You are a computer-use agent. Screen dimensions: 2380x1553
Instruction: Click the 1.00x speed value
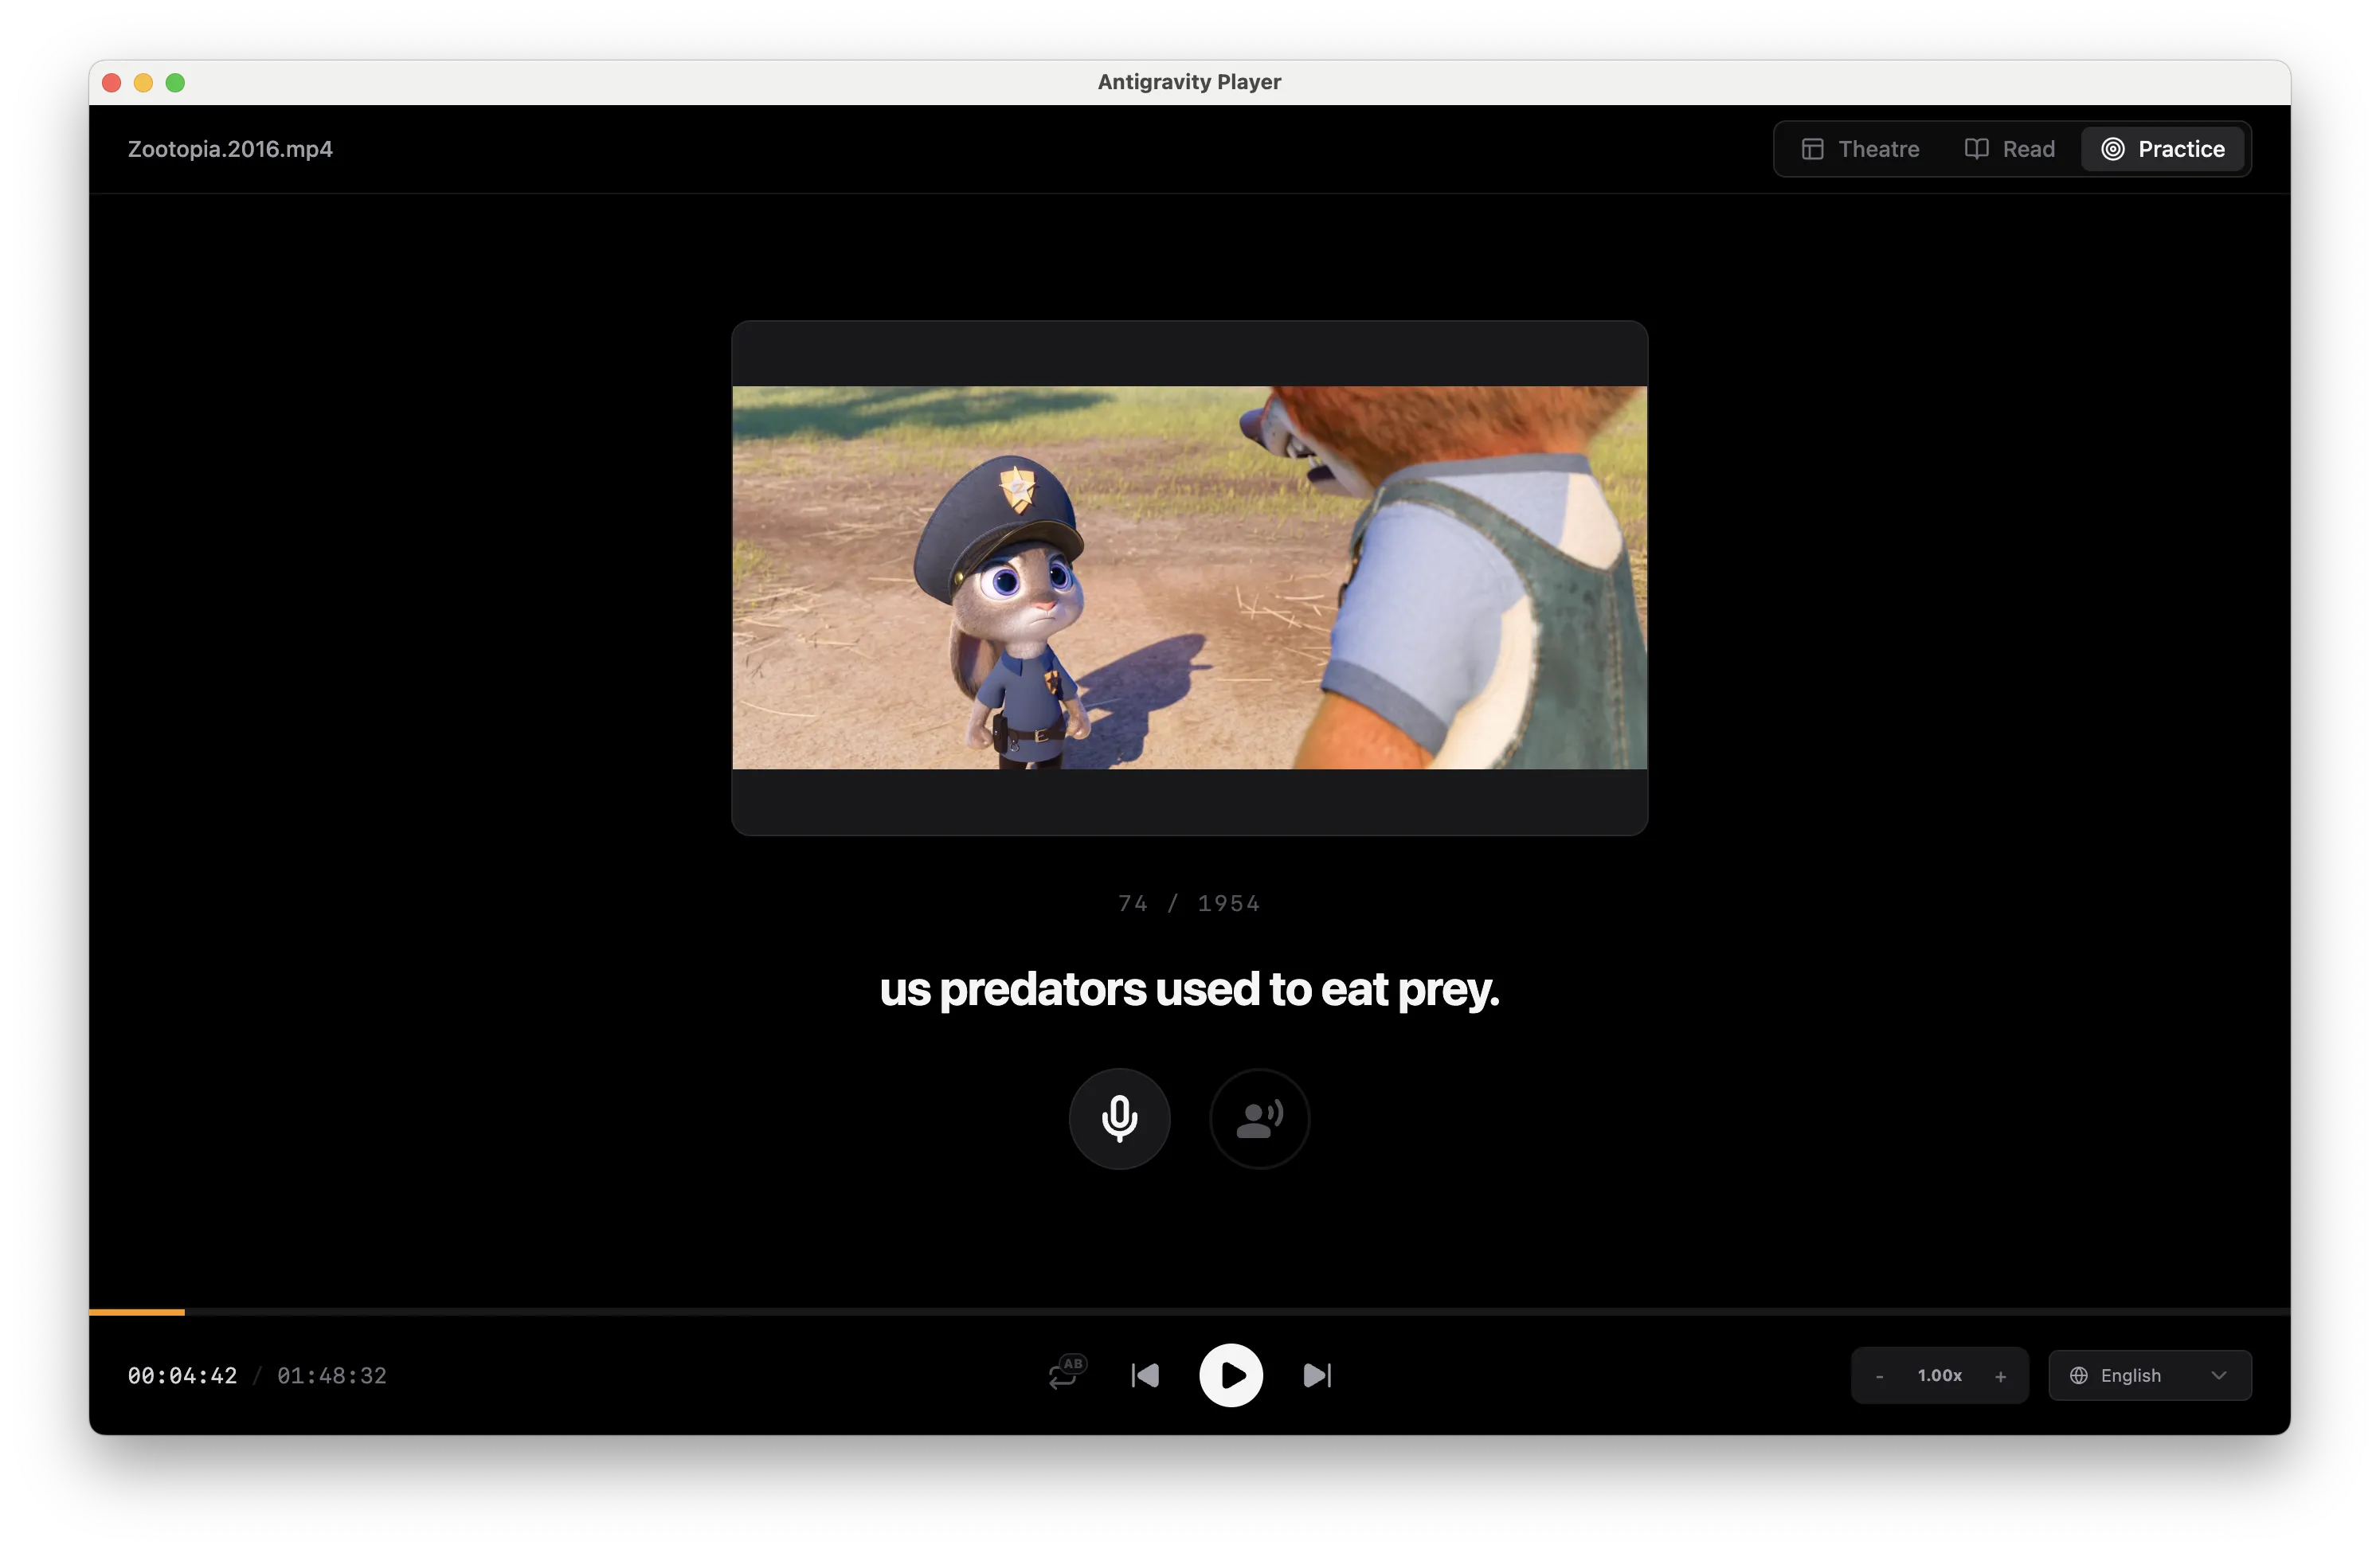tap(1939, 1375)
